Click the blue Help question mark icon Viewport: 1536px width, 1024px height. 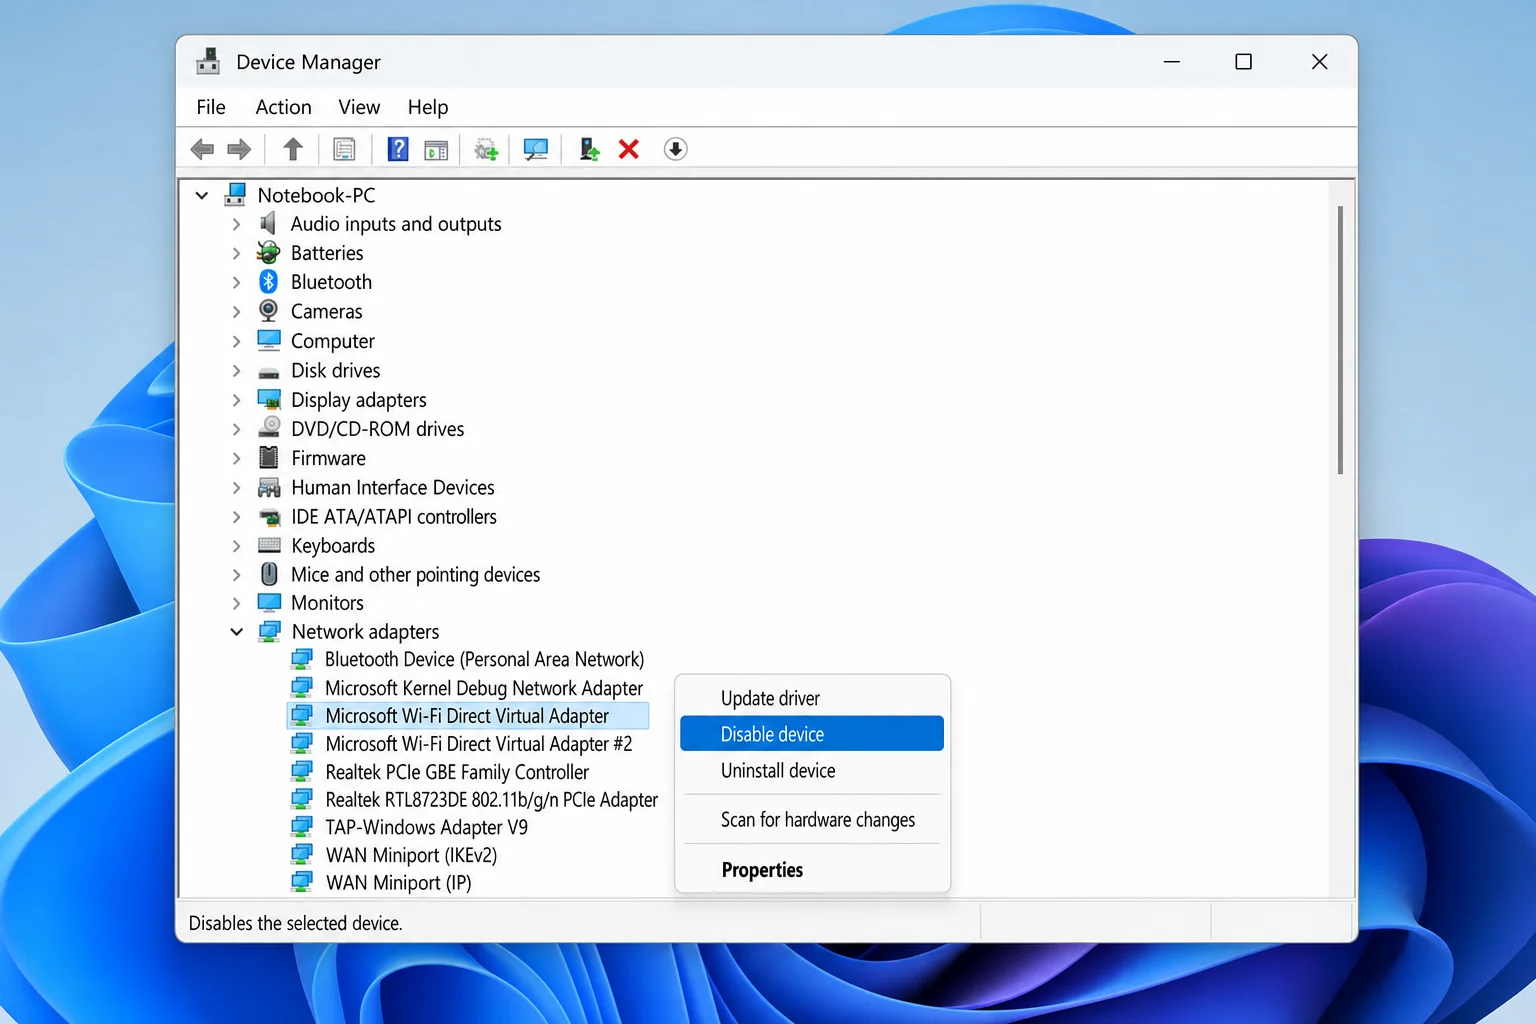point(398,150)
